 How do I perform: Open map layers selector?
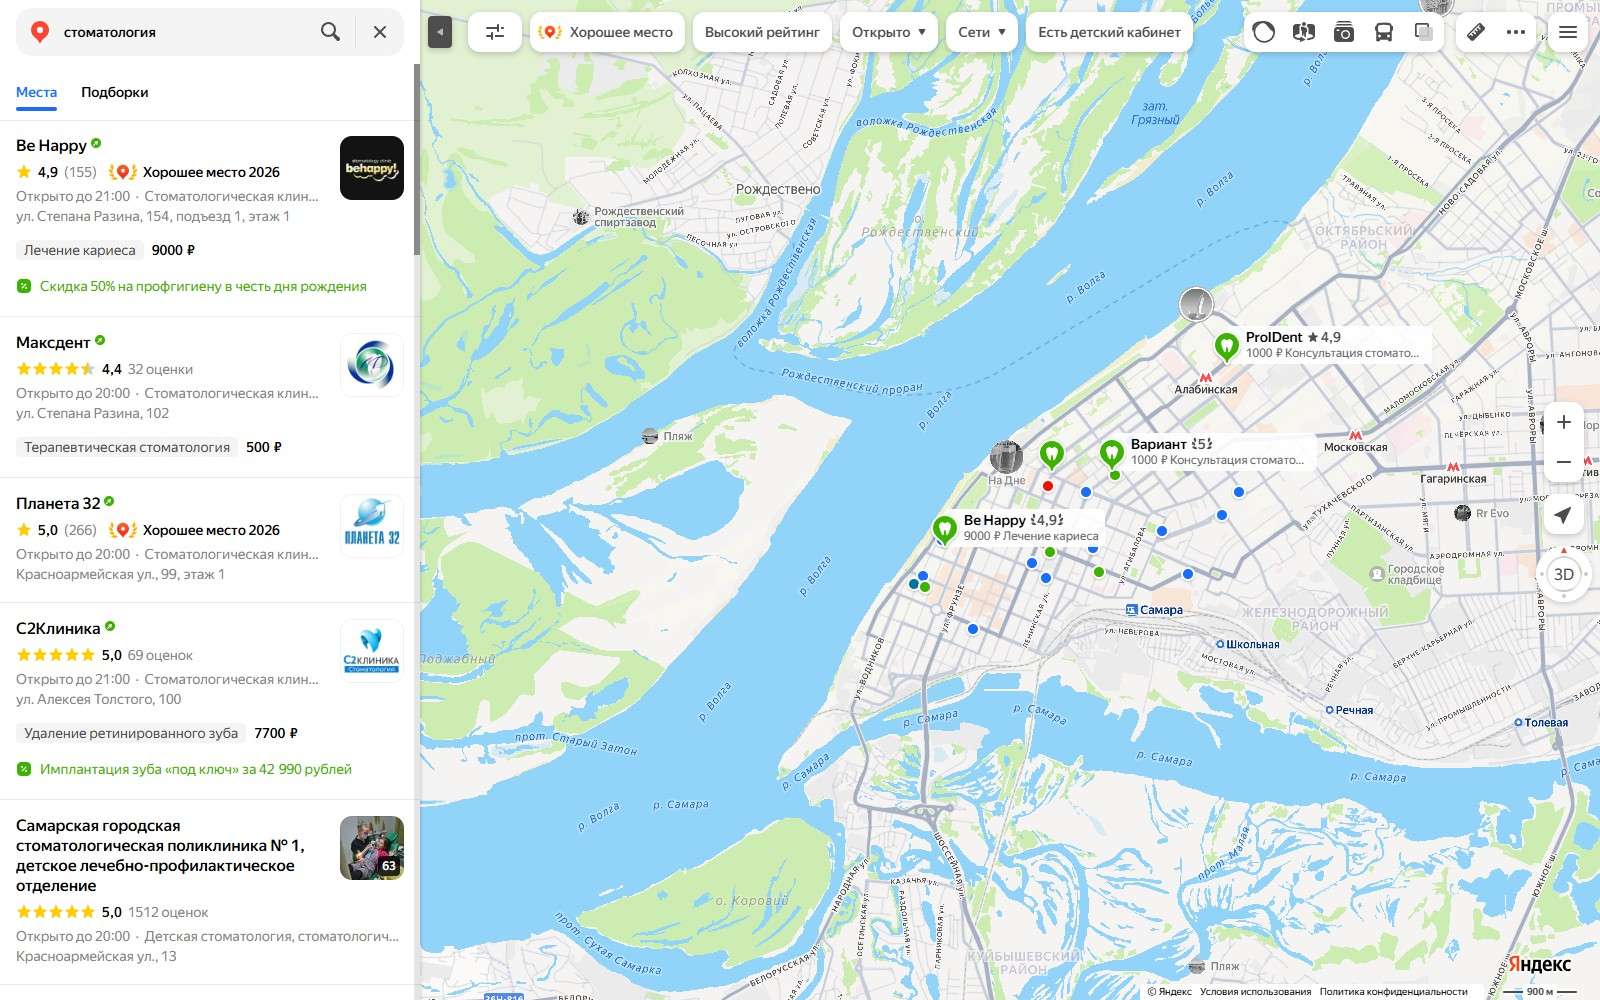point(1424,32)
